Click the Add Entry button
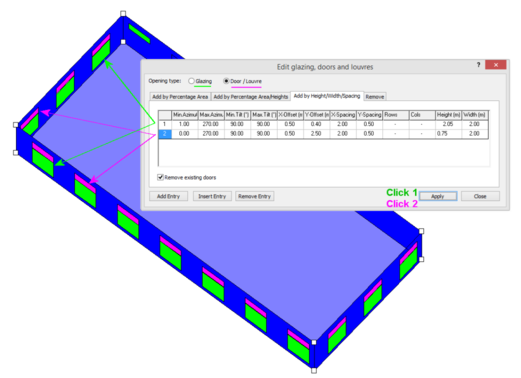The image size is (521, 378). coord(168,196)
